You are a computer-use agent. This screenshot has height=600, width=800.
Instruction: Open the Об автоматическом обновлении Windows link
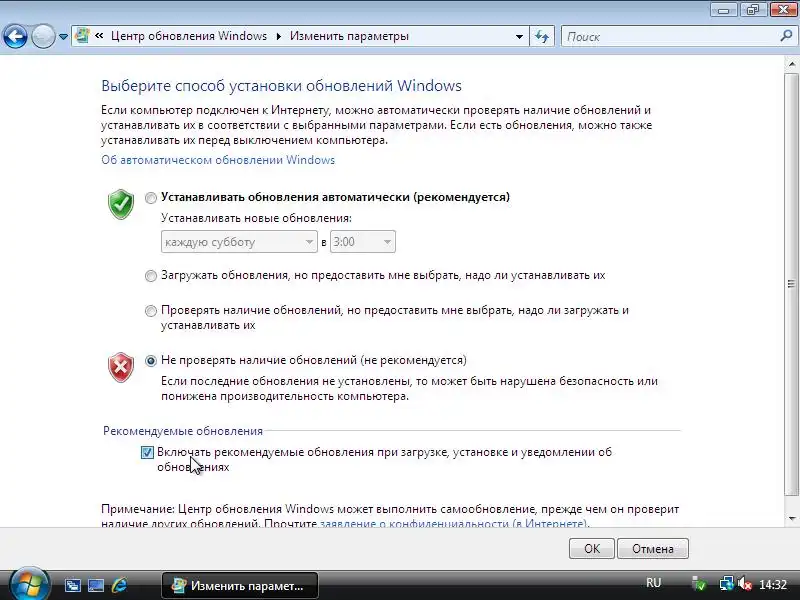[218, 160]
